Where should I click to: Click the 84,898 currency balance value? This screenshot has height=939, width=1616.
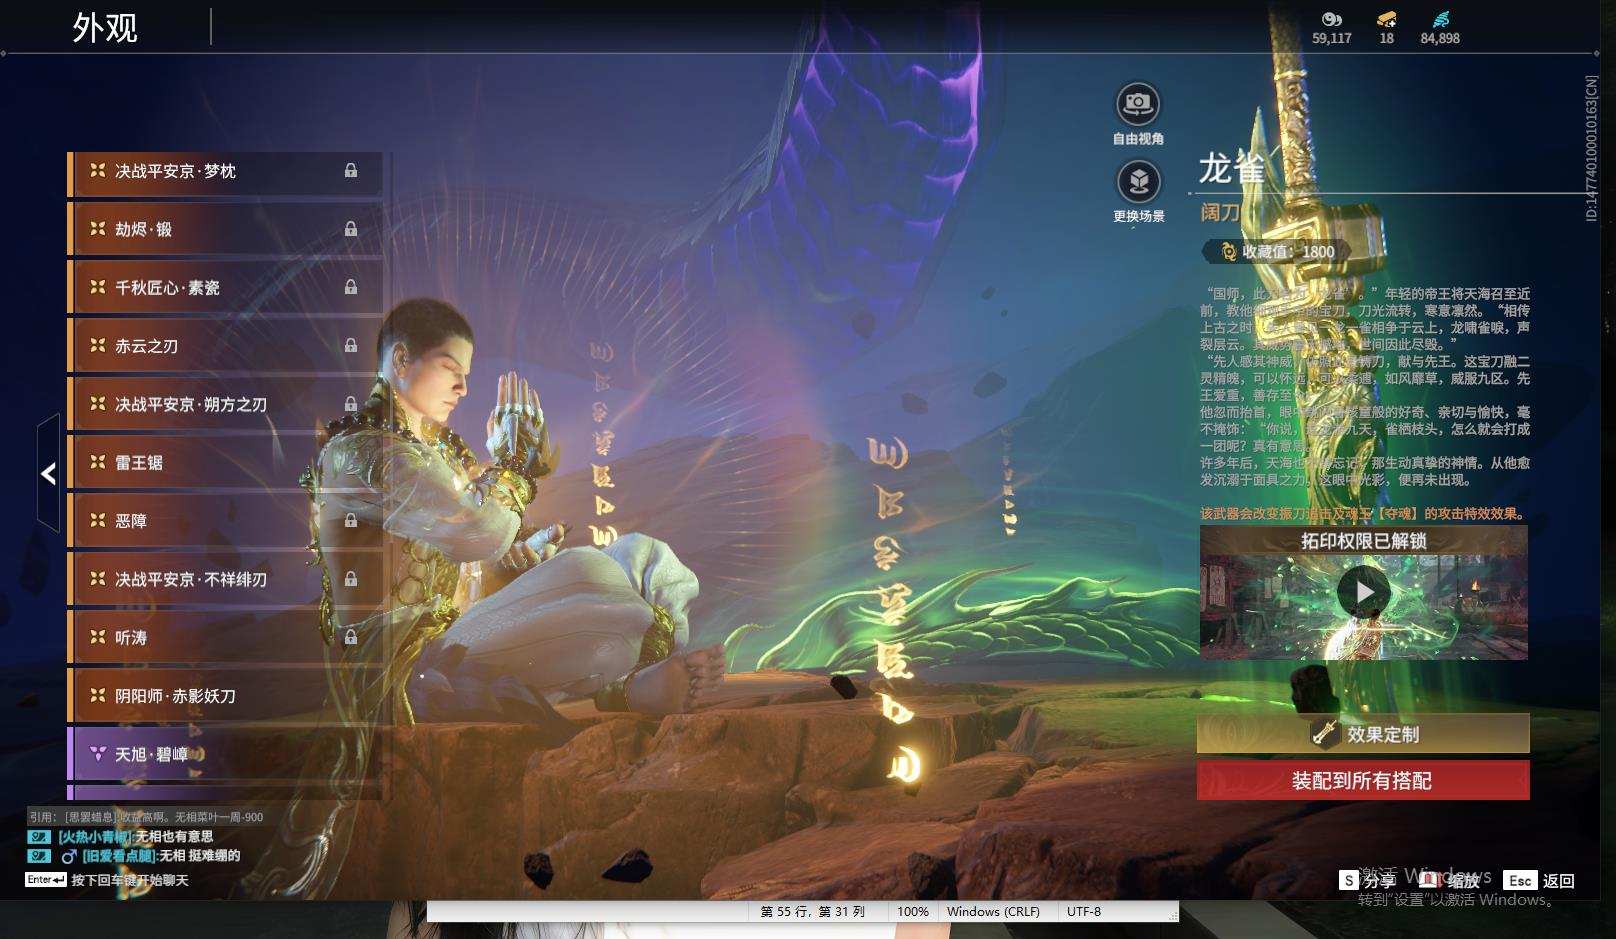tap(1440, 38)
